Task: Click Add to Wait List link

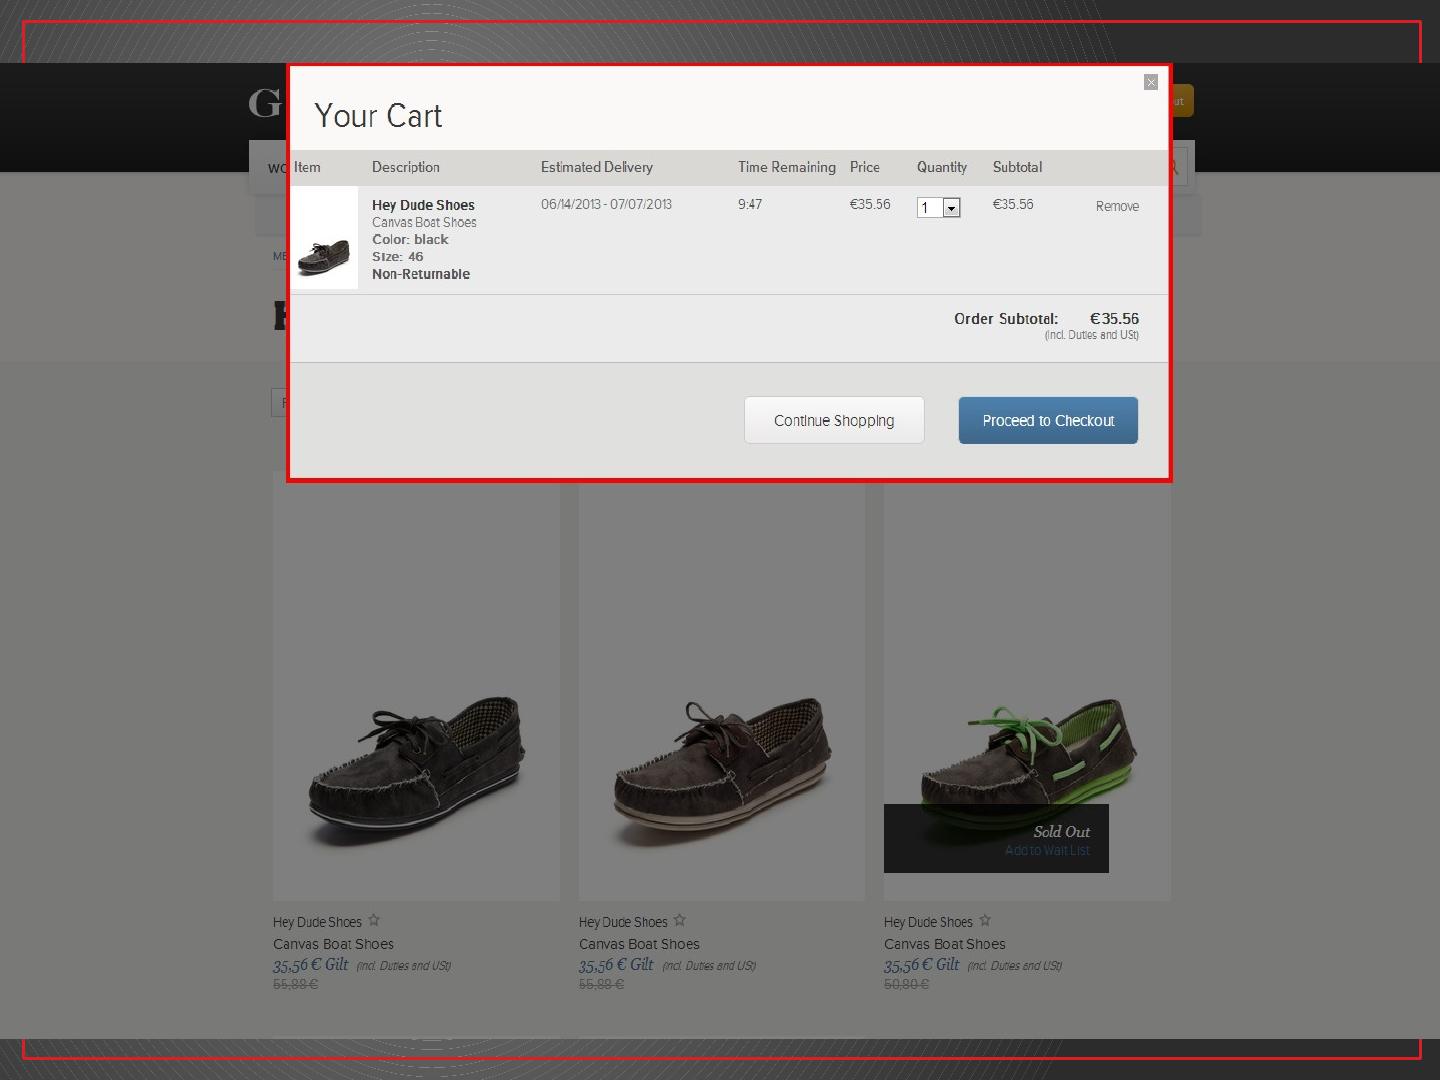Action: (x=1046, y=851)
